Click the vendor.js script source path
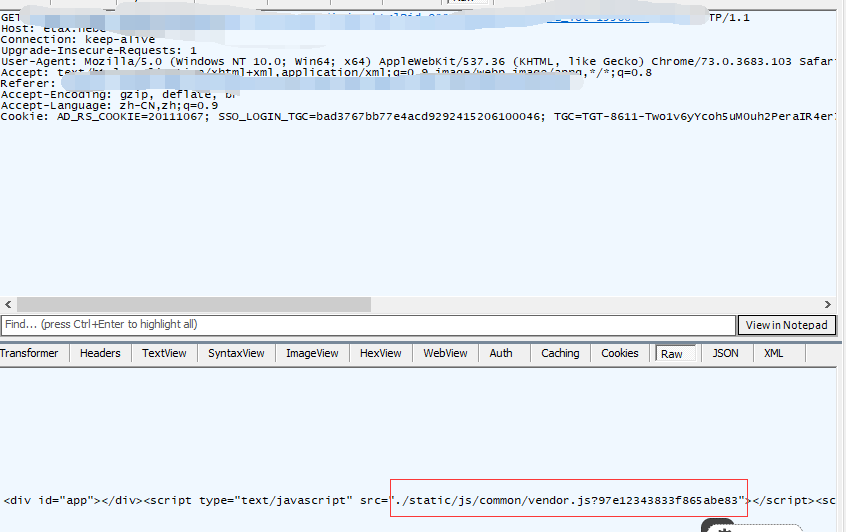846x532 pixels. [x=568, y=501]
